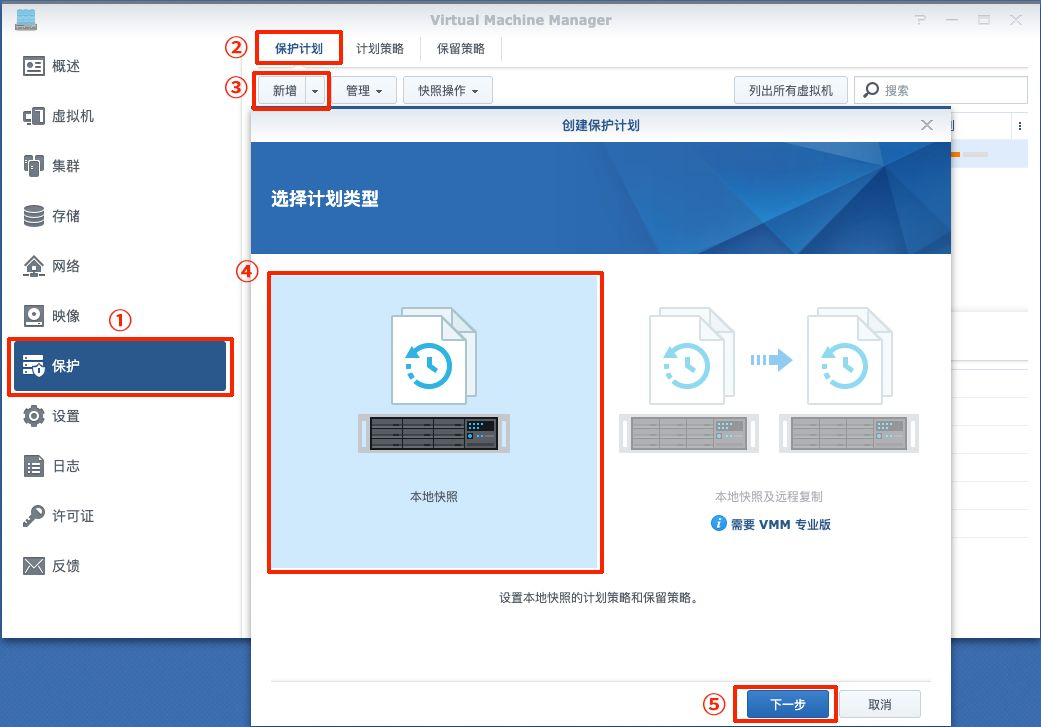Click 取消 to cancel the wizard
Screen dimensions: 1041x727
[880, 704]
